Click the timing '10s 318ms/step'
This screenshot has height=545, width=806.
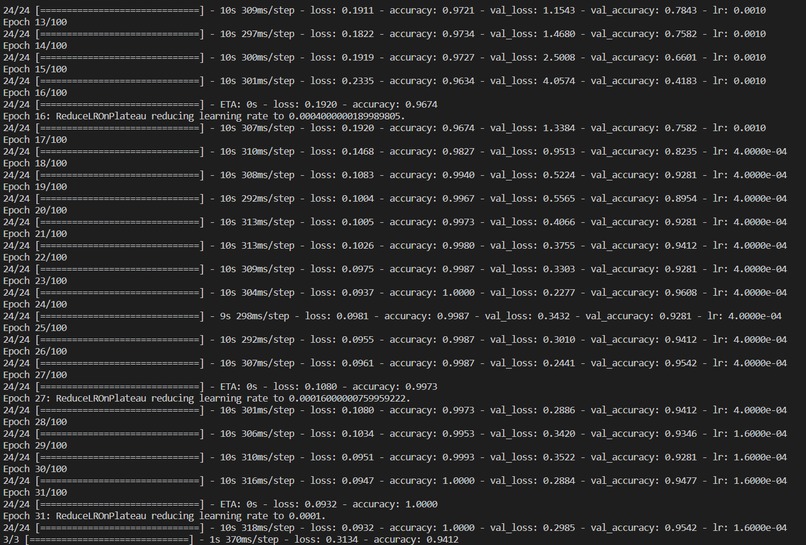257,528
